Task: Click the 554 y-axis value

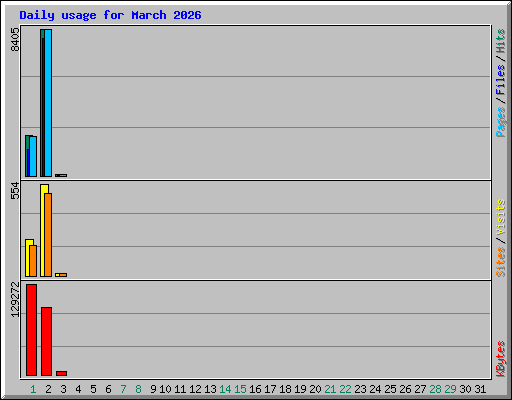Action: 15,191
